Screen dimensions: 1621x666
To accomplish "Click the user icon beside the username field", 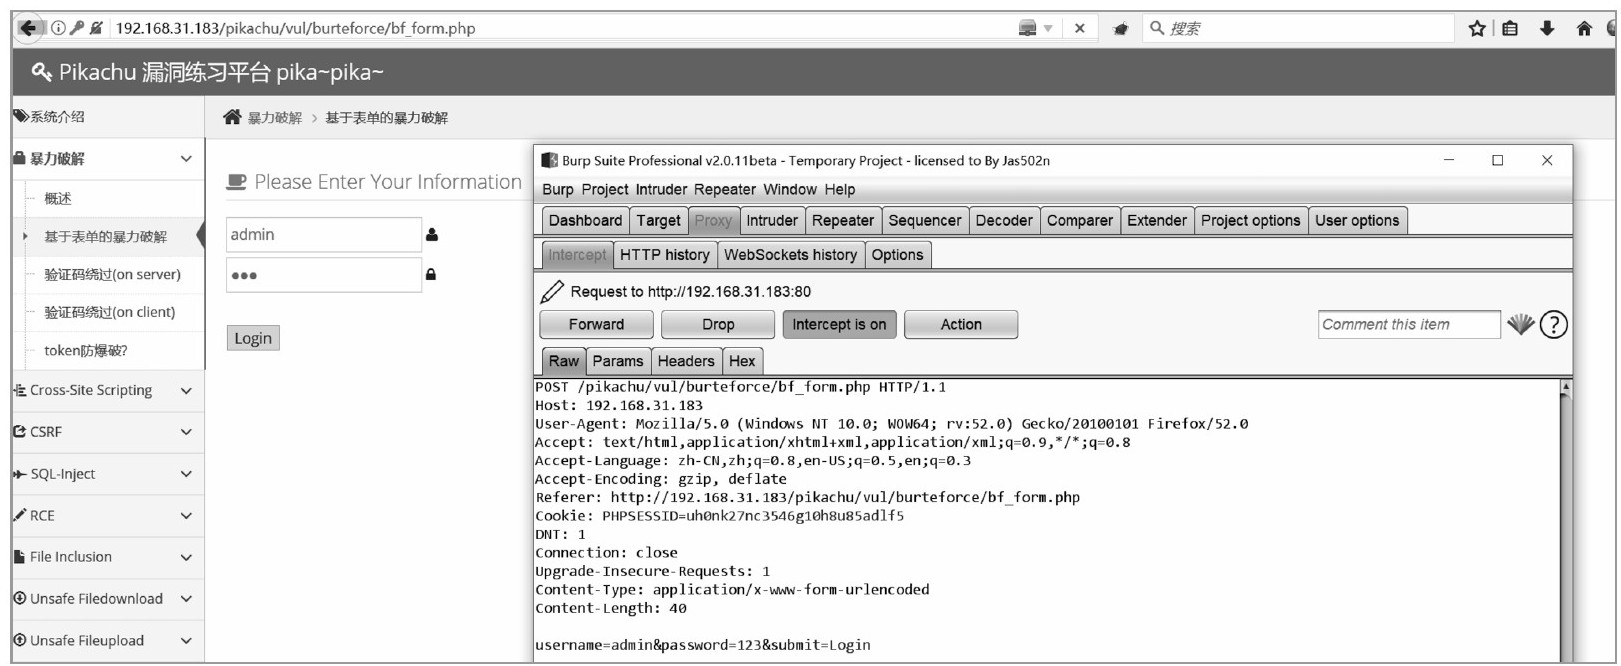I will click(x=432, y=235).
